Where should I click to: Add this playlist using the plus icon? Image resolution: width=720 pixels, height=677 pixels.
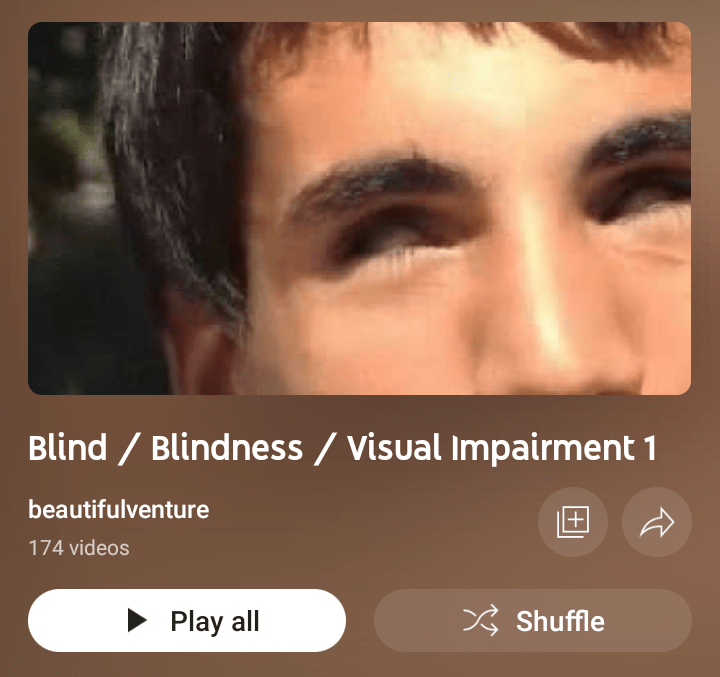point(573,522)
